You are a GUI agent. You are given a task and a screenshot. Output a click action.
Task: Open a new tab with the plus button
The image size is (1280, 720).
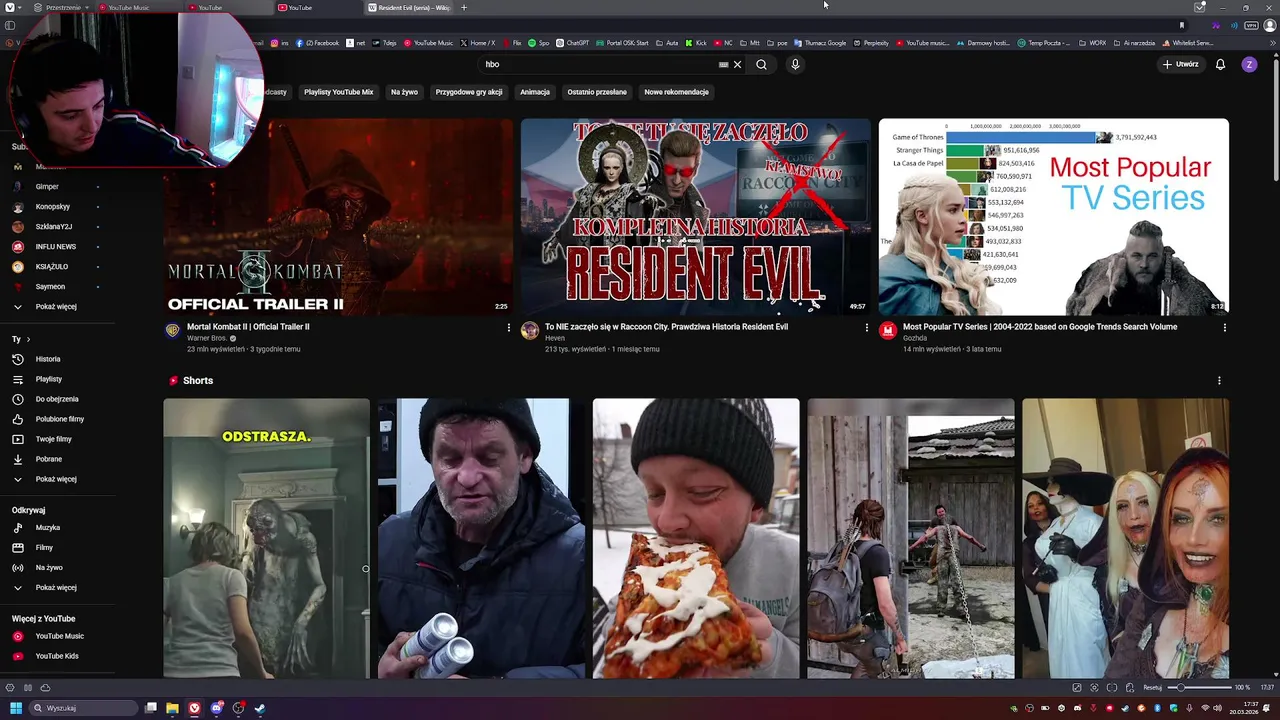(463, 7)
